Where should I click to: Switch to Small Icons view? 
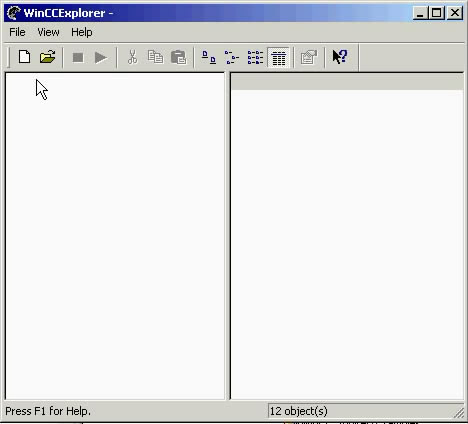pyautogui.click(x=232, y=57)
